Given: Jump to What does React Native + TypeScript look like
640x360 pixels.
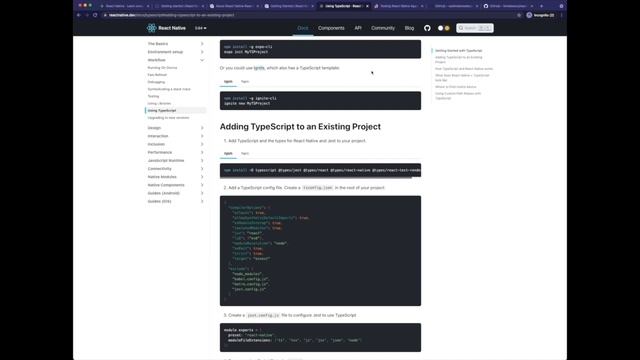Looking at the screenshot, I should pyautogui.click(x=462, y=78).
